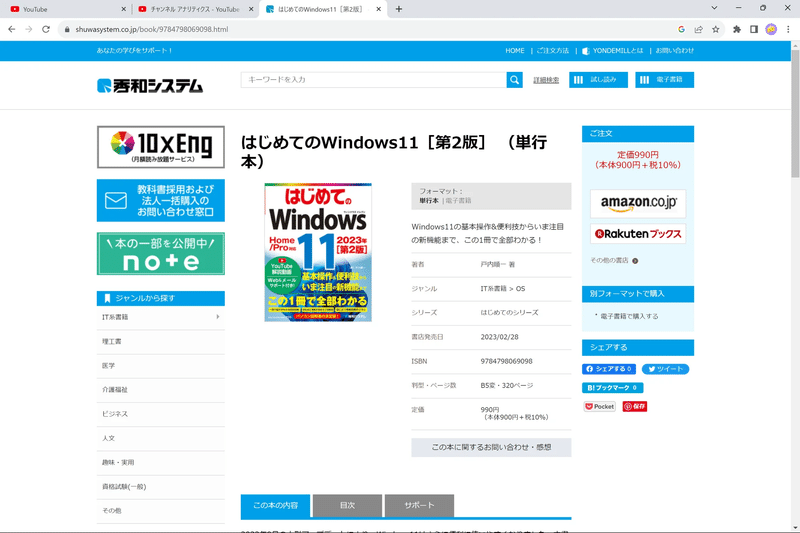The width and height of the screenshot is (800, 533).
Task: Click the Twitter ツイート button
Action: pos(665,369)
